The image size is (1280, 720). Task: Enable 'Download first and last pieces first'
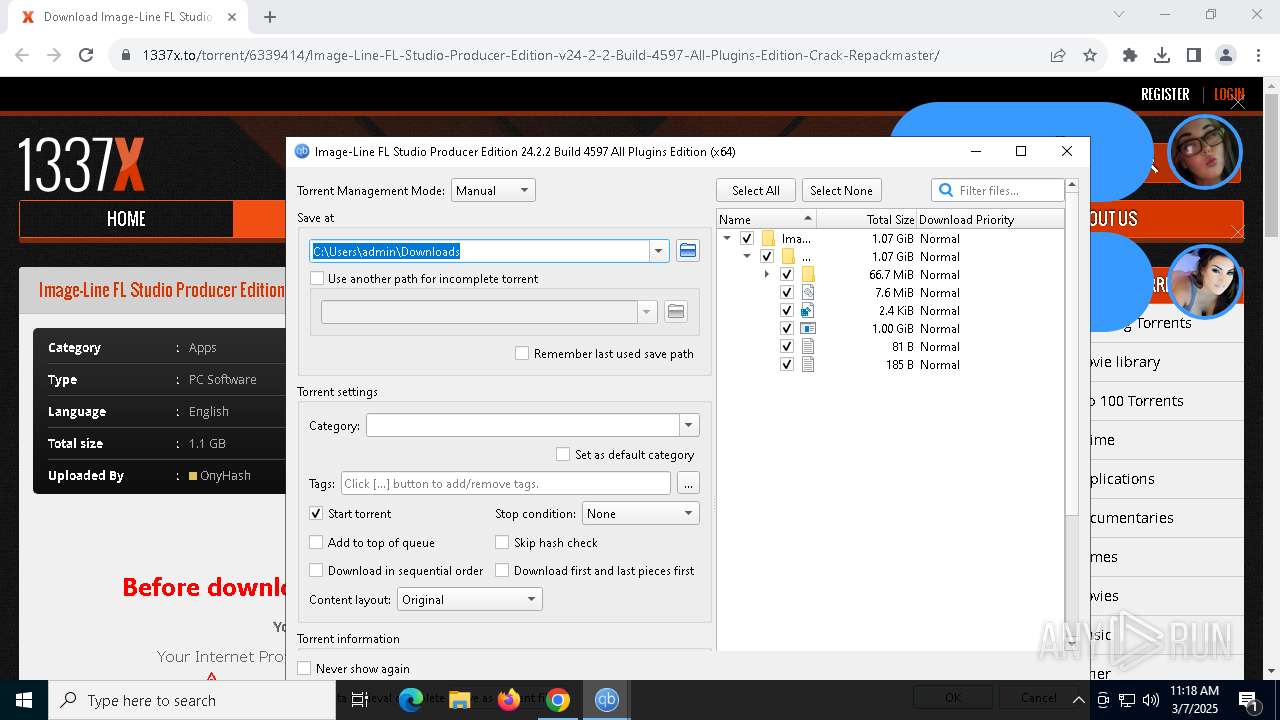502,571
